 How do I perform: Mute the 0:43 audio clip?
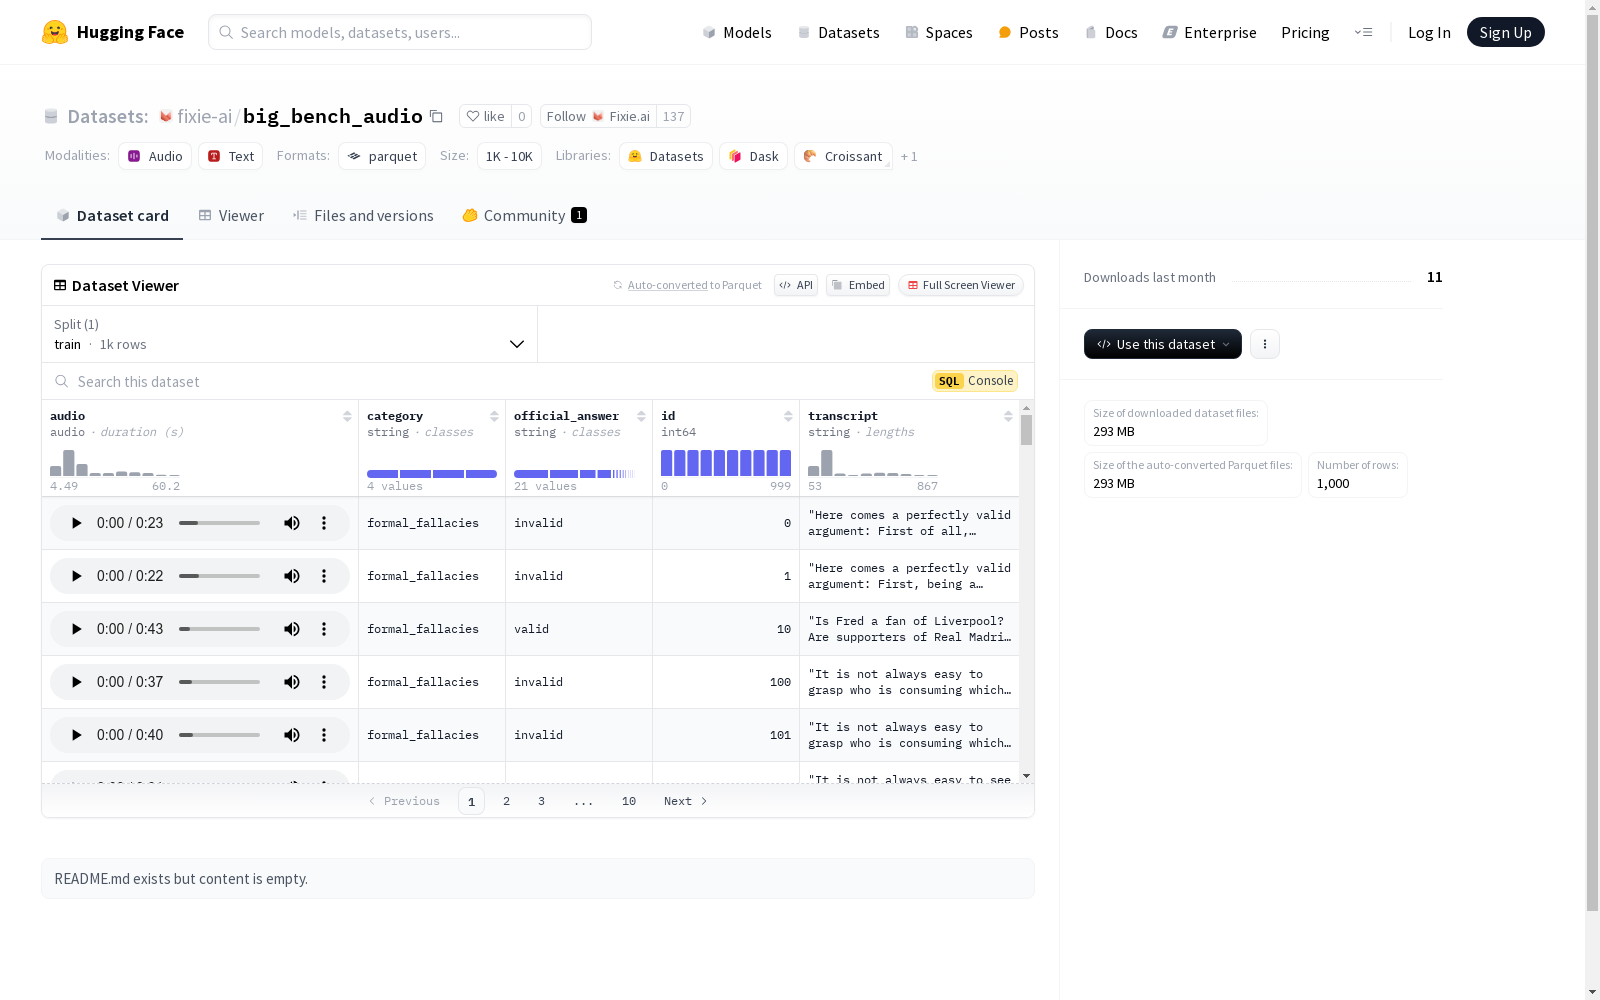(292, 629)
